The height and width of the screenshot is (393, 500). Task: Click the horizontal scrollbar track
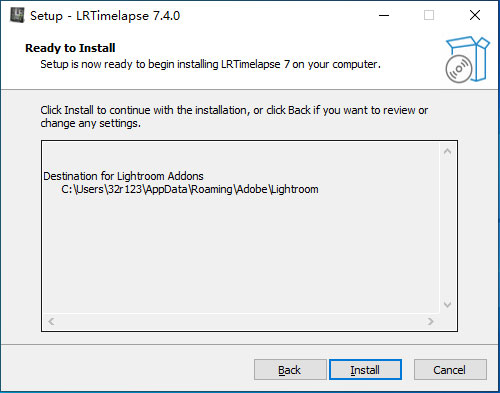tap(241, 321)
